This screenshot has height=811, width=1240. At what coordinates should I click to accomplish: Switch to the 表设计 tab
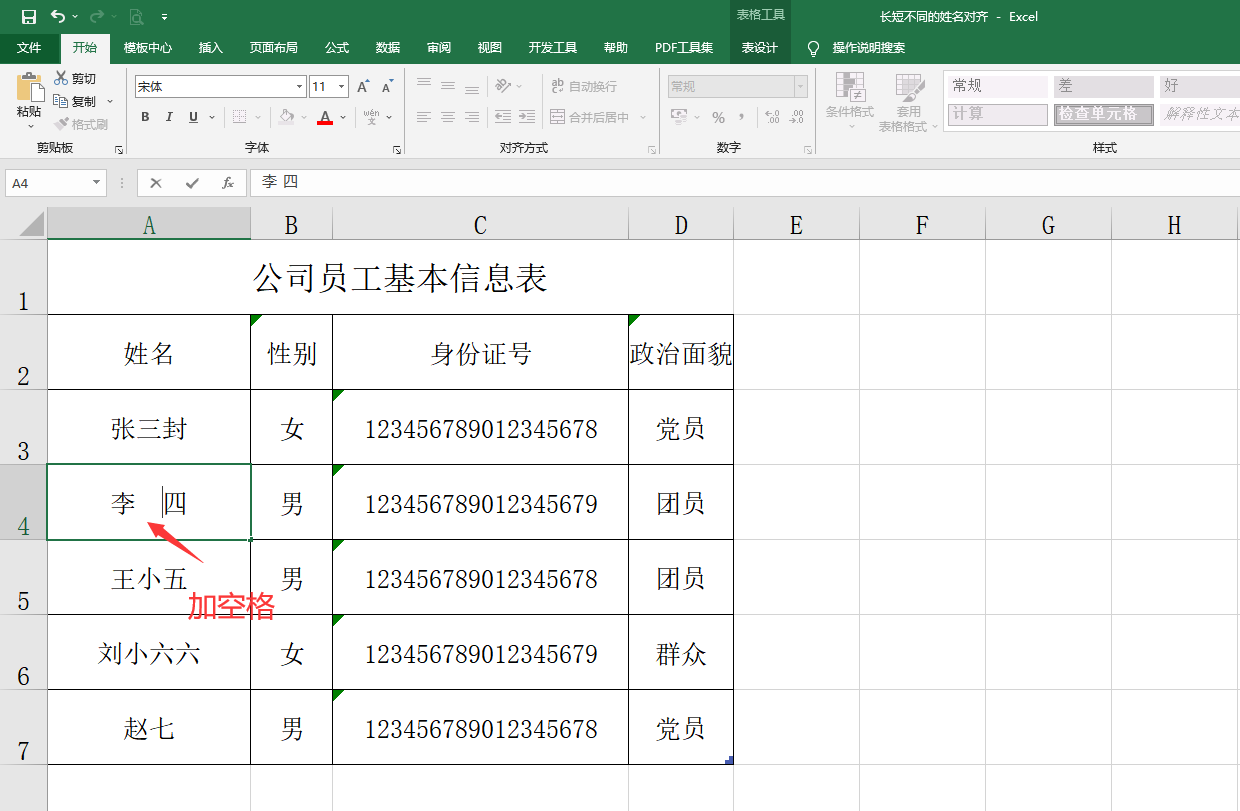[x=759, y=48]
